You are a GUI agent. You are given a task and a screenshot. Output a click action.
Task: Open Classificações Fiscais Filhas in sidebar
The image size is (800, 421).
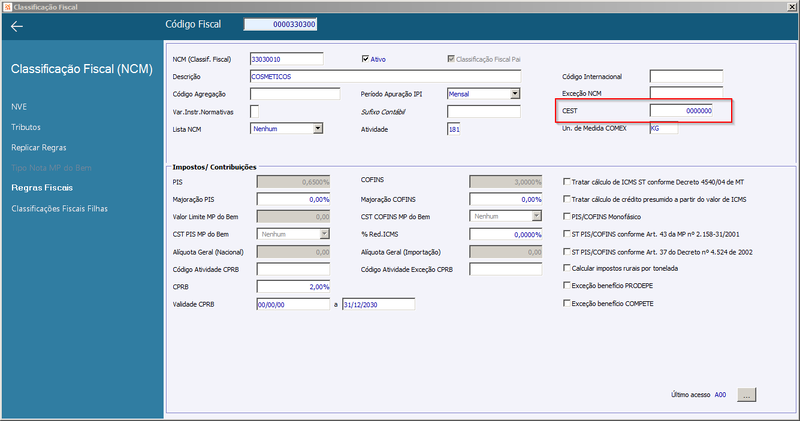click(59, 209)
